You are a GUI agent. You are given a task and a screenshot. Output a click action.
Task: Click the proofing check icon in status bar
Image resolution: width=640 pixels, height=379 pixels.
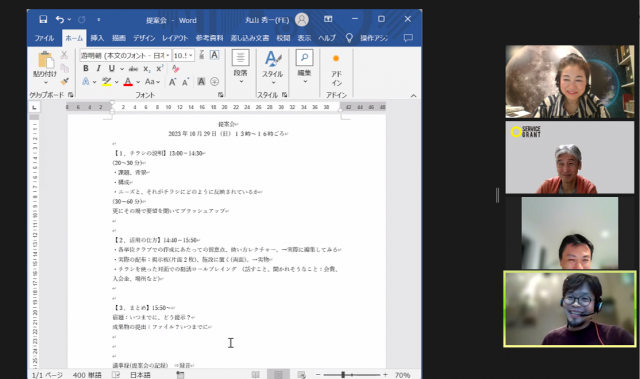point(116,375)
